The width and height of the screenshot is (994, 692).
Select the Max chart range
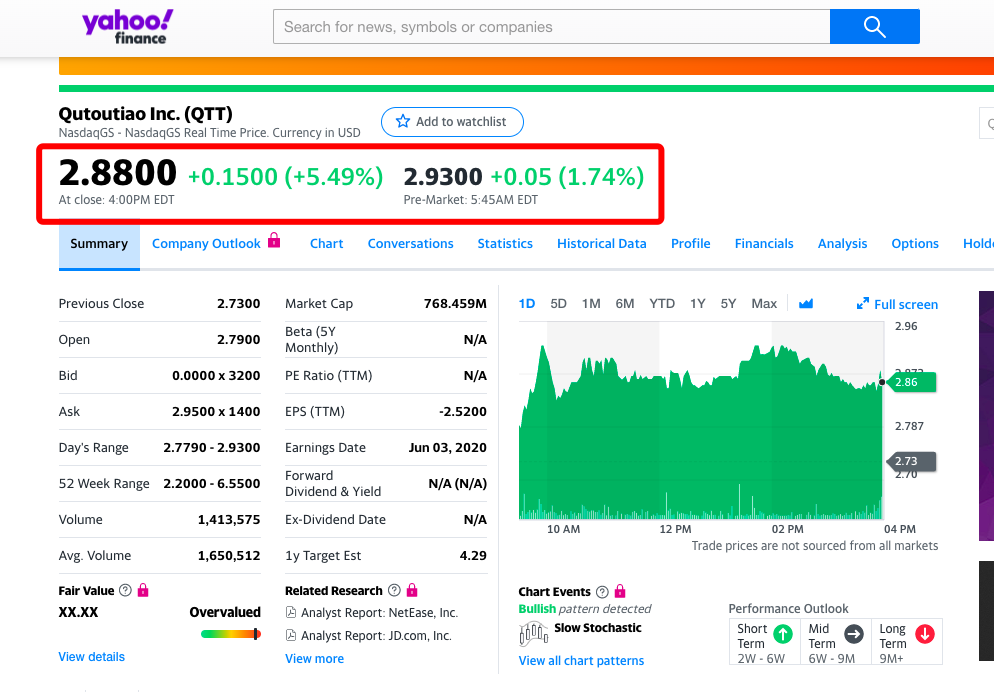coord(764,304)
